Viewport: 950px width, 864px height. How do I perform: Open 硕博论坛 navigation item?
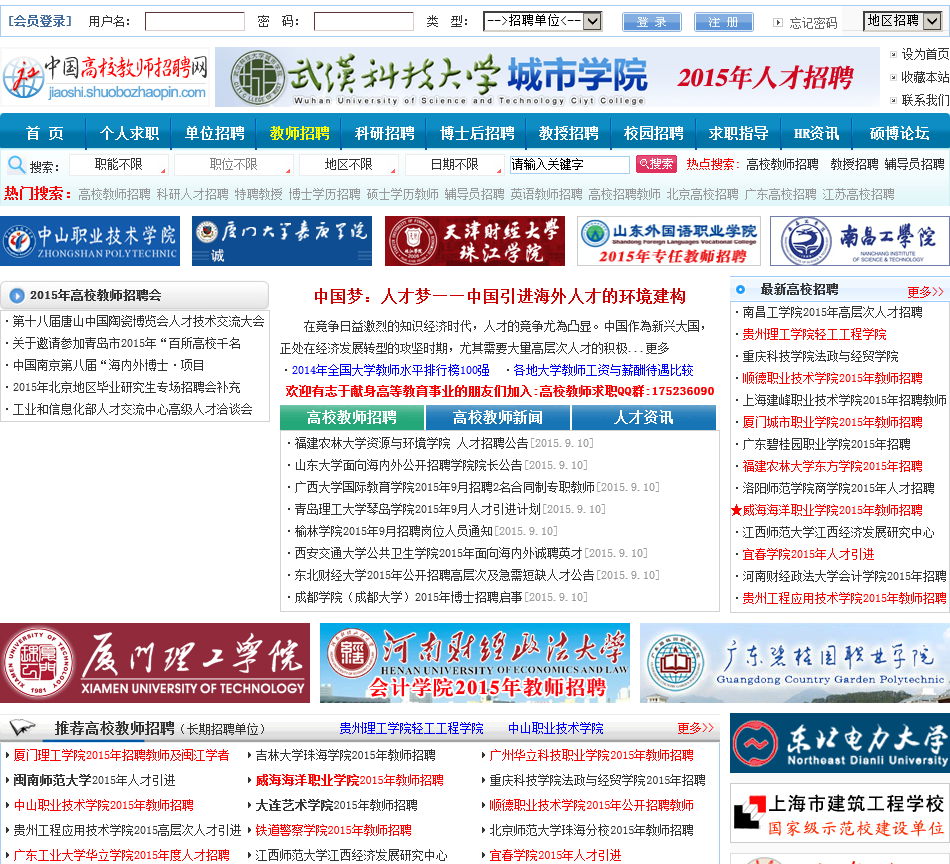coord(899,133)
